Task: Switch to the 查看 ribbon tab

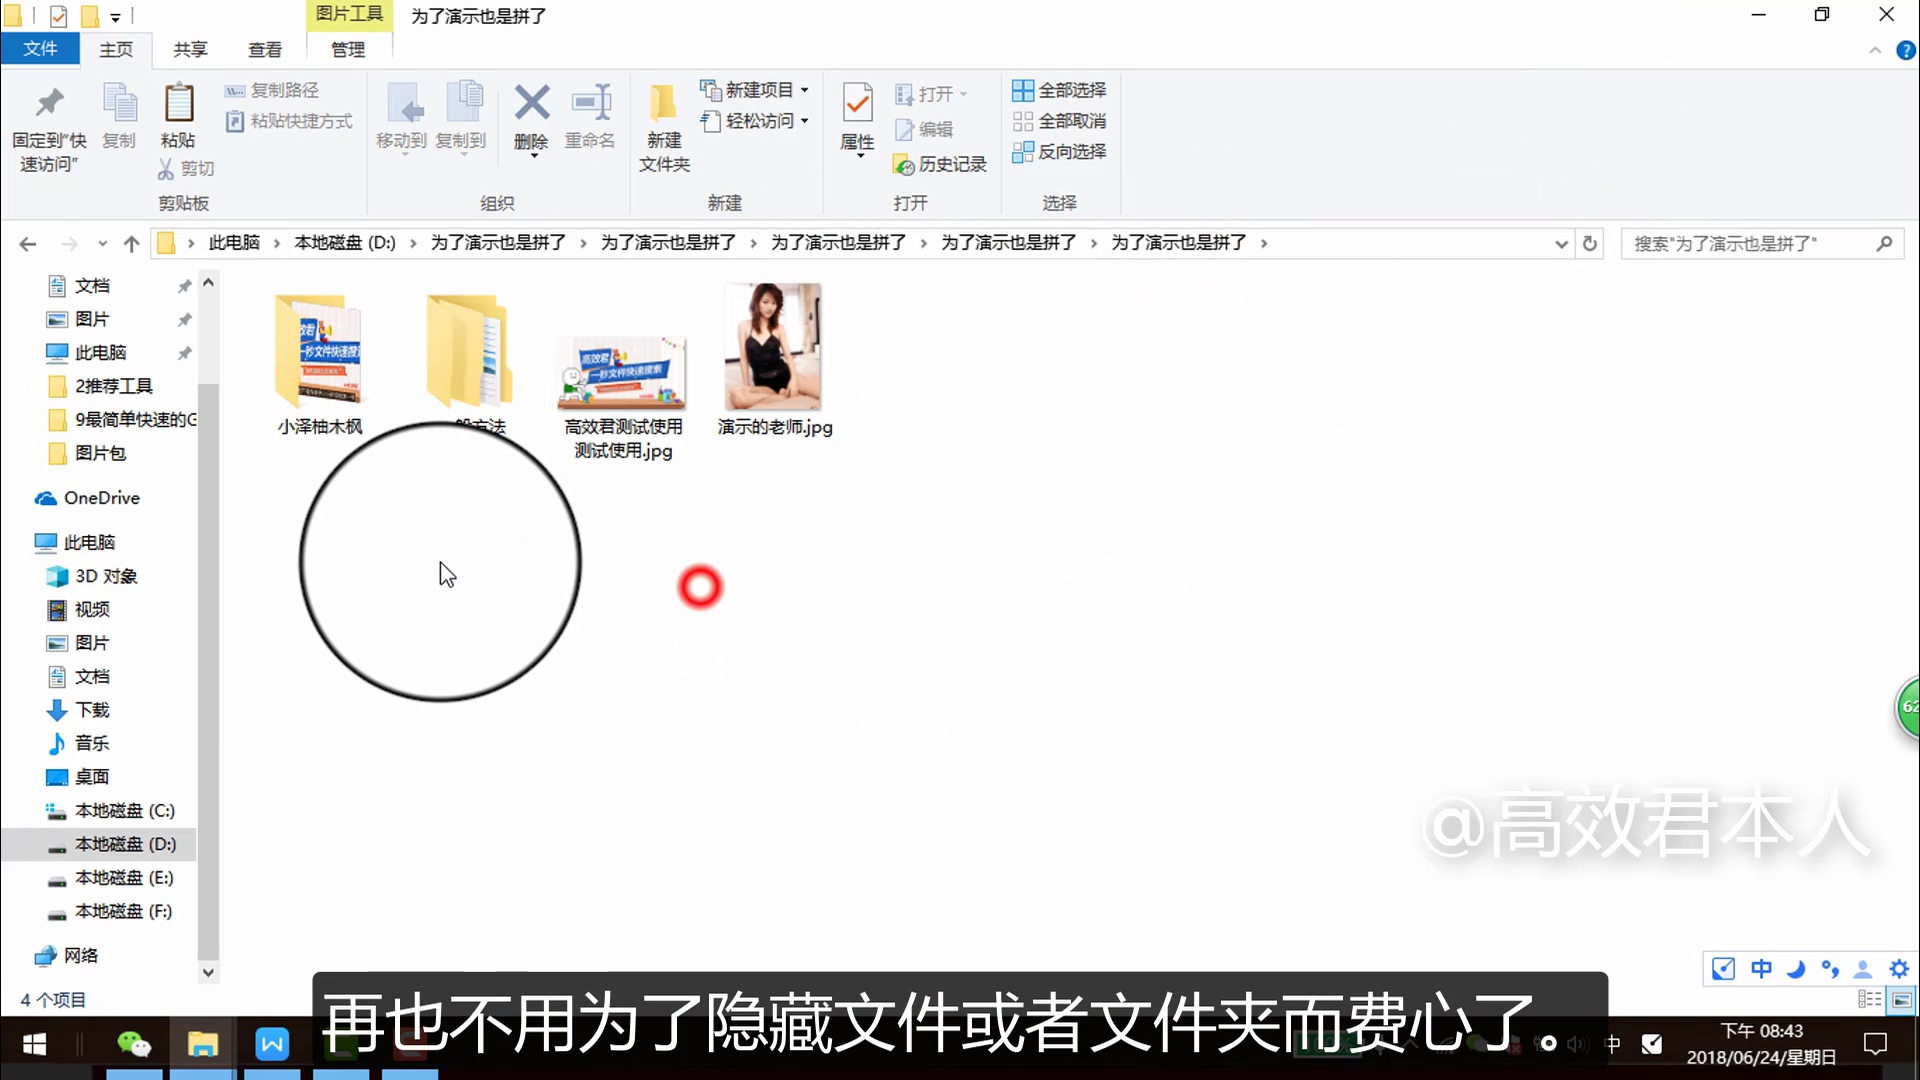Action: (264, 49)
